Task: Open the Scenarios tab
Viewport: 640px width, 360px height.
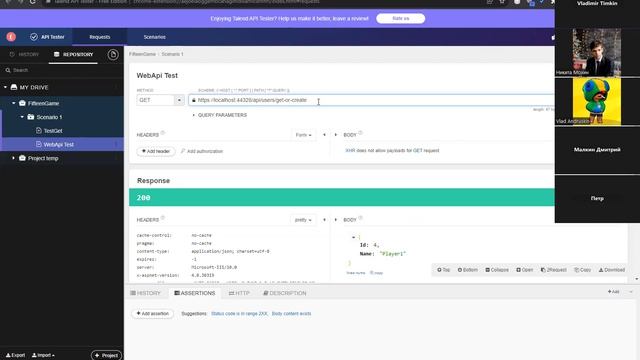Action: pyautogui.click(x=154, y=37)
